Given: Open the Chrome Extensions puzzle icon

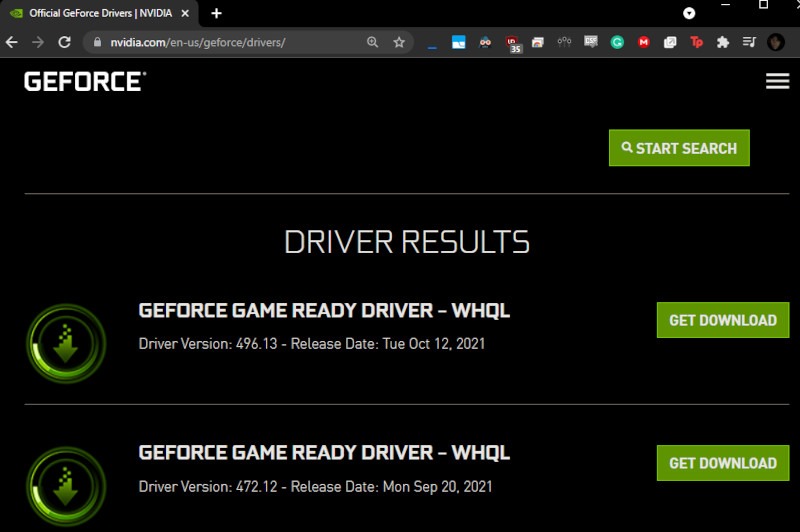Looking at the screenshot, I should point(723,42).
